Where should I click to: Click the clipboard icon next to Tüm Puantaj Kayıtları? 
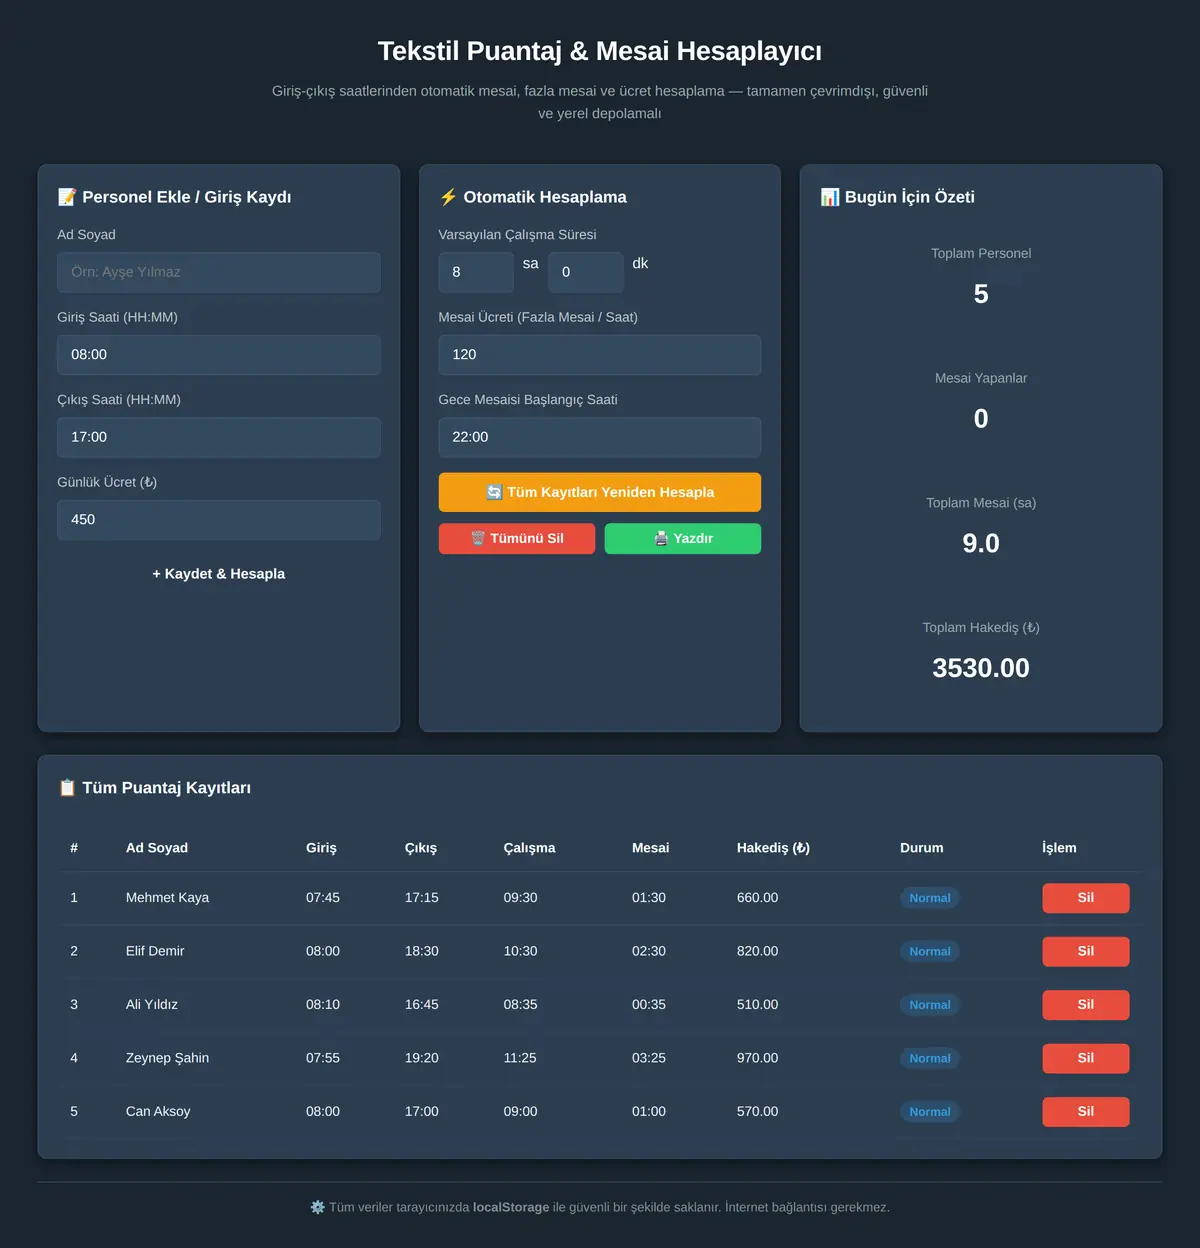[x=67, y=788]
